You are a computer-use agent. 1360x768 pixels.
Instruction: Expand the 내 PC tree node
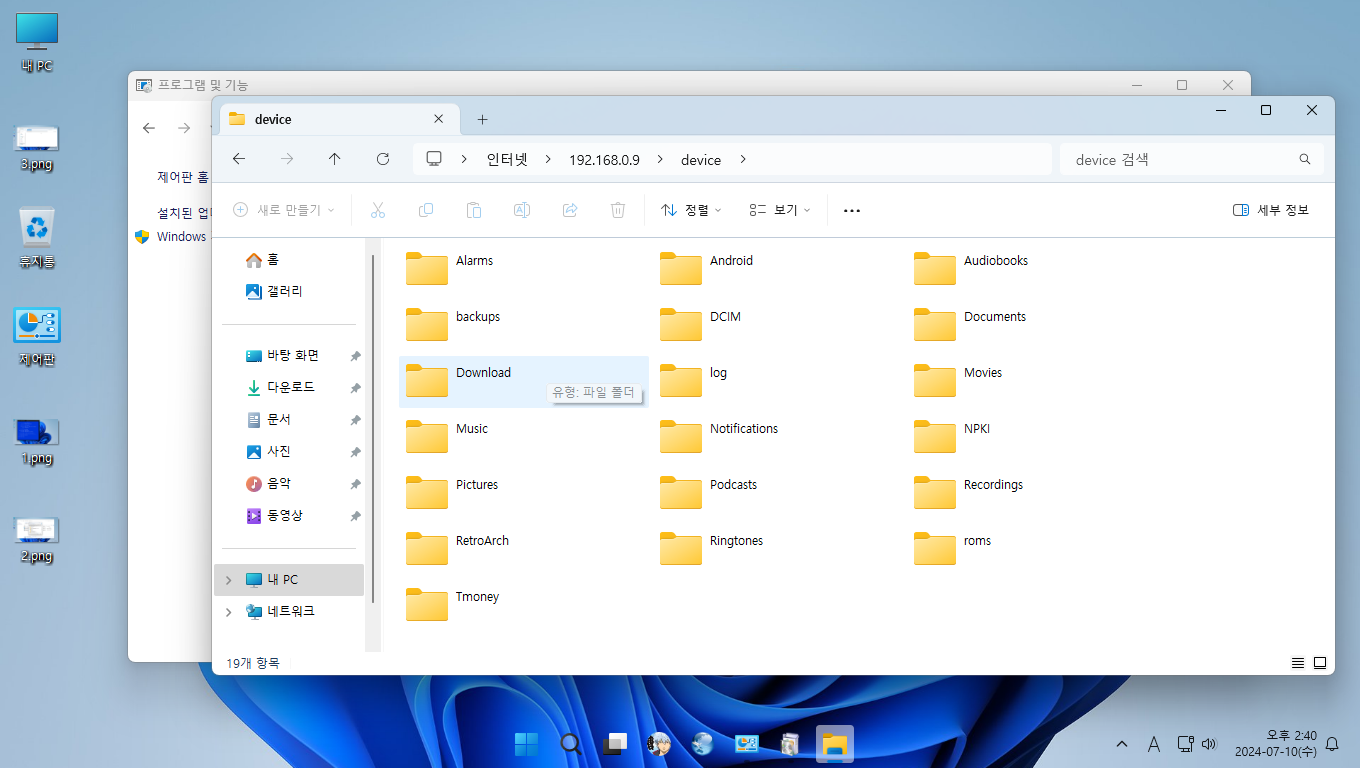click(x=229, y=580)
